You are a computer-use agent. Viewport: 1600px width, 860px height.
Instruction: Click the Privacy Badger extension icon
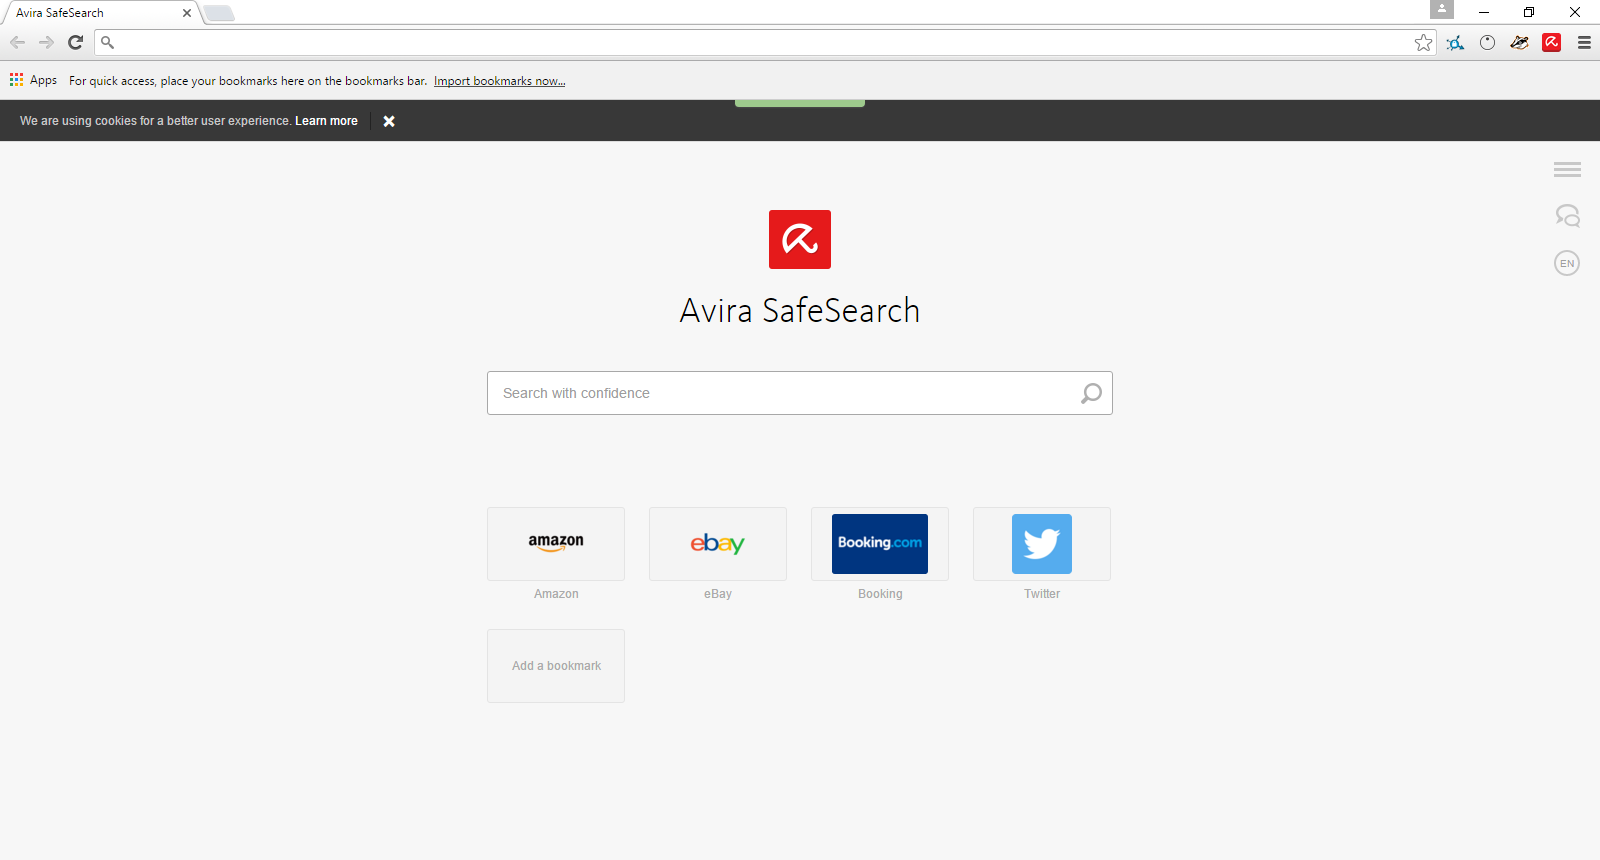pos(1520,42)
